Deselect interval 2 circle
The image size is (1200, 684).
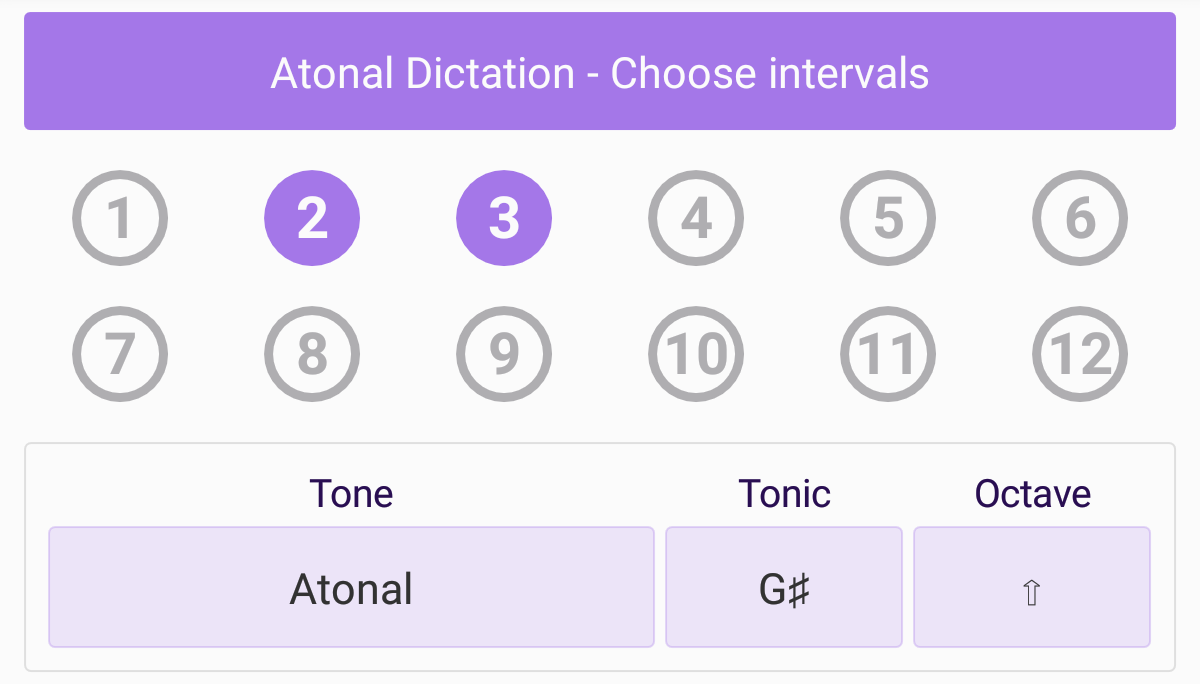coord(312,218)
